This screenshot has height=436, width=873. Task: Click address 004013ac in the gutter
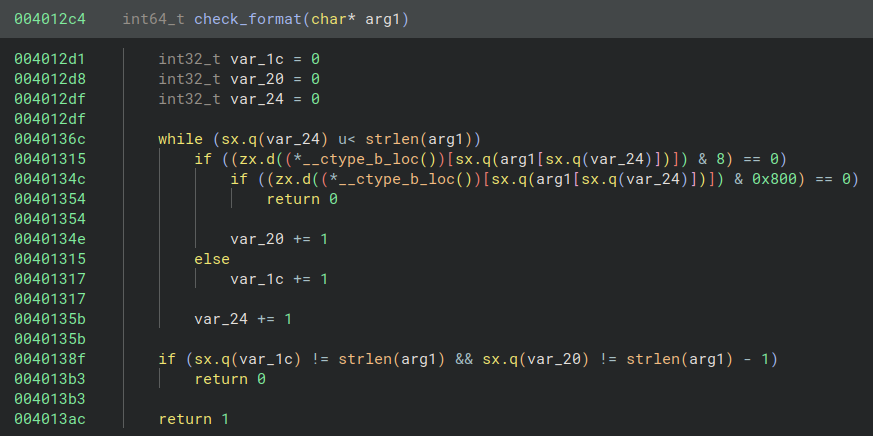(50, 419)
